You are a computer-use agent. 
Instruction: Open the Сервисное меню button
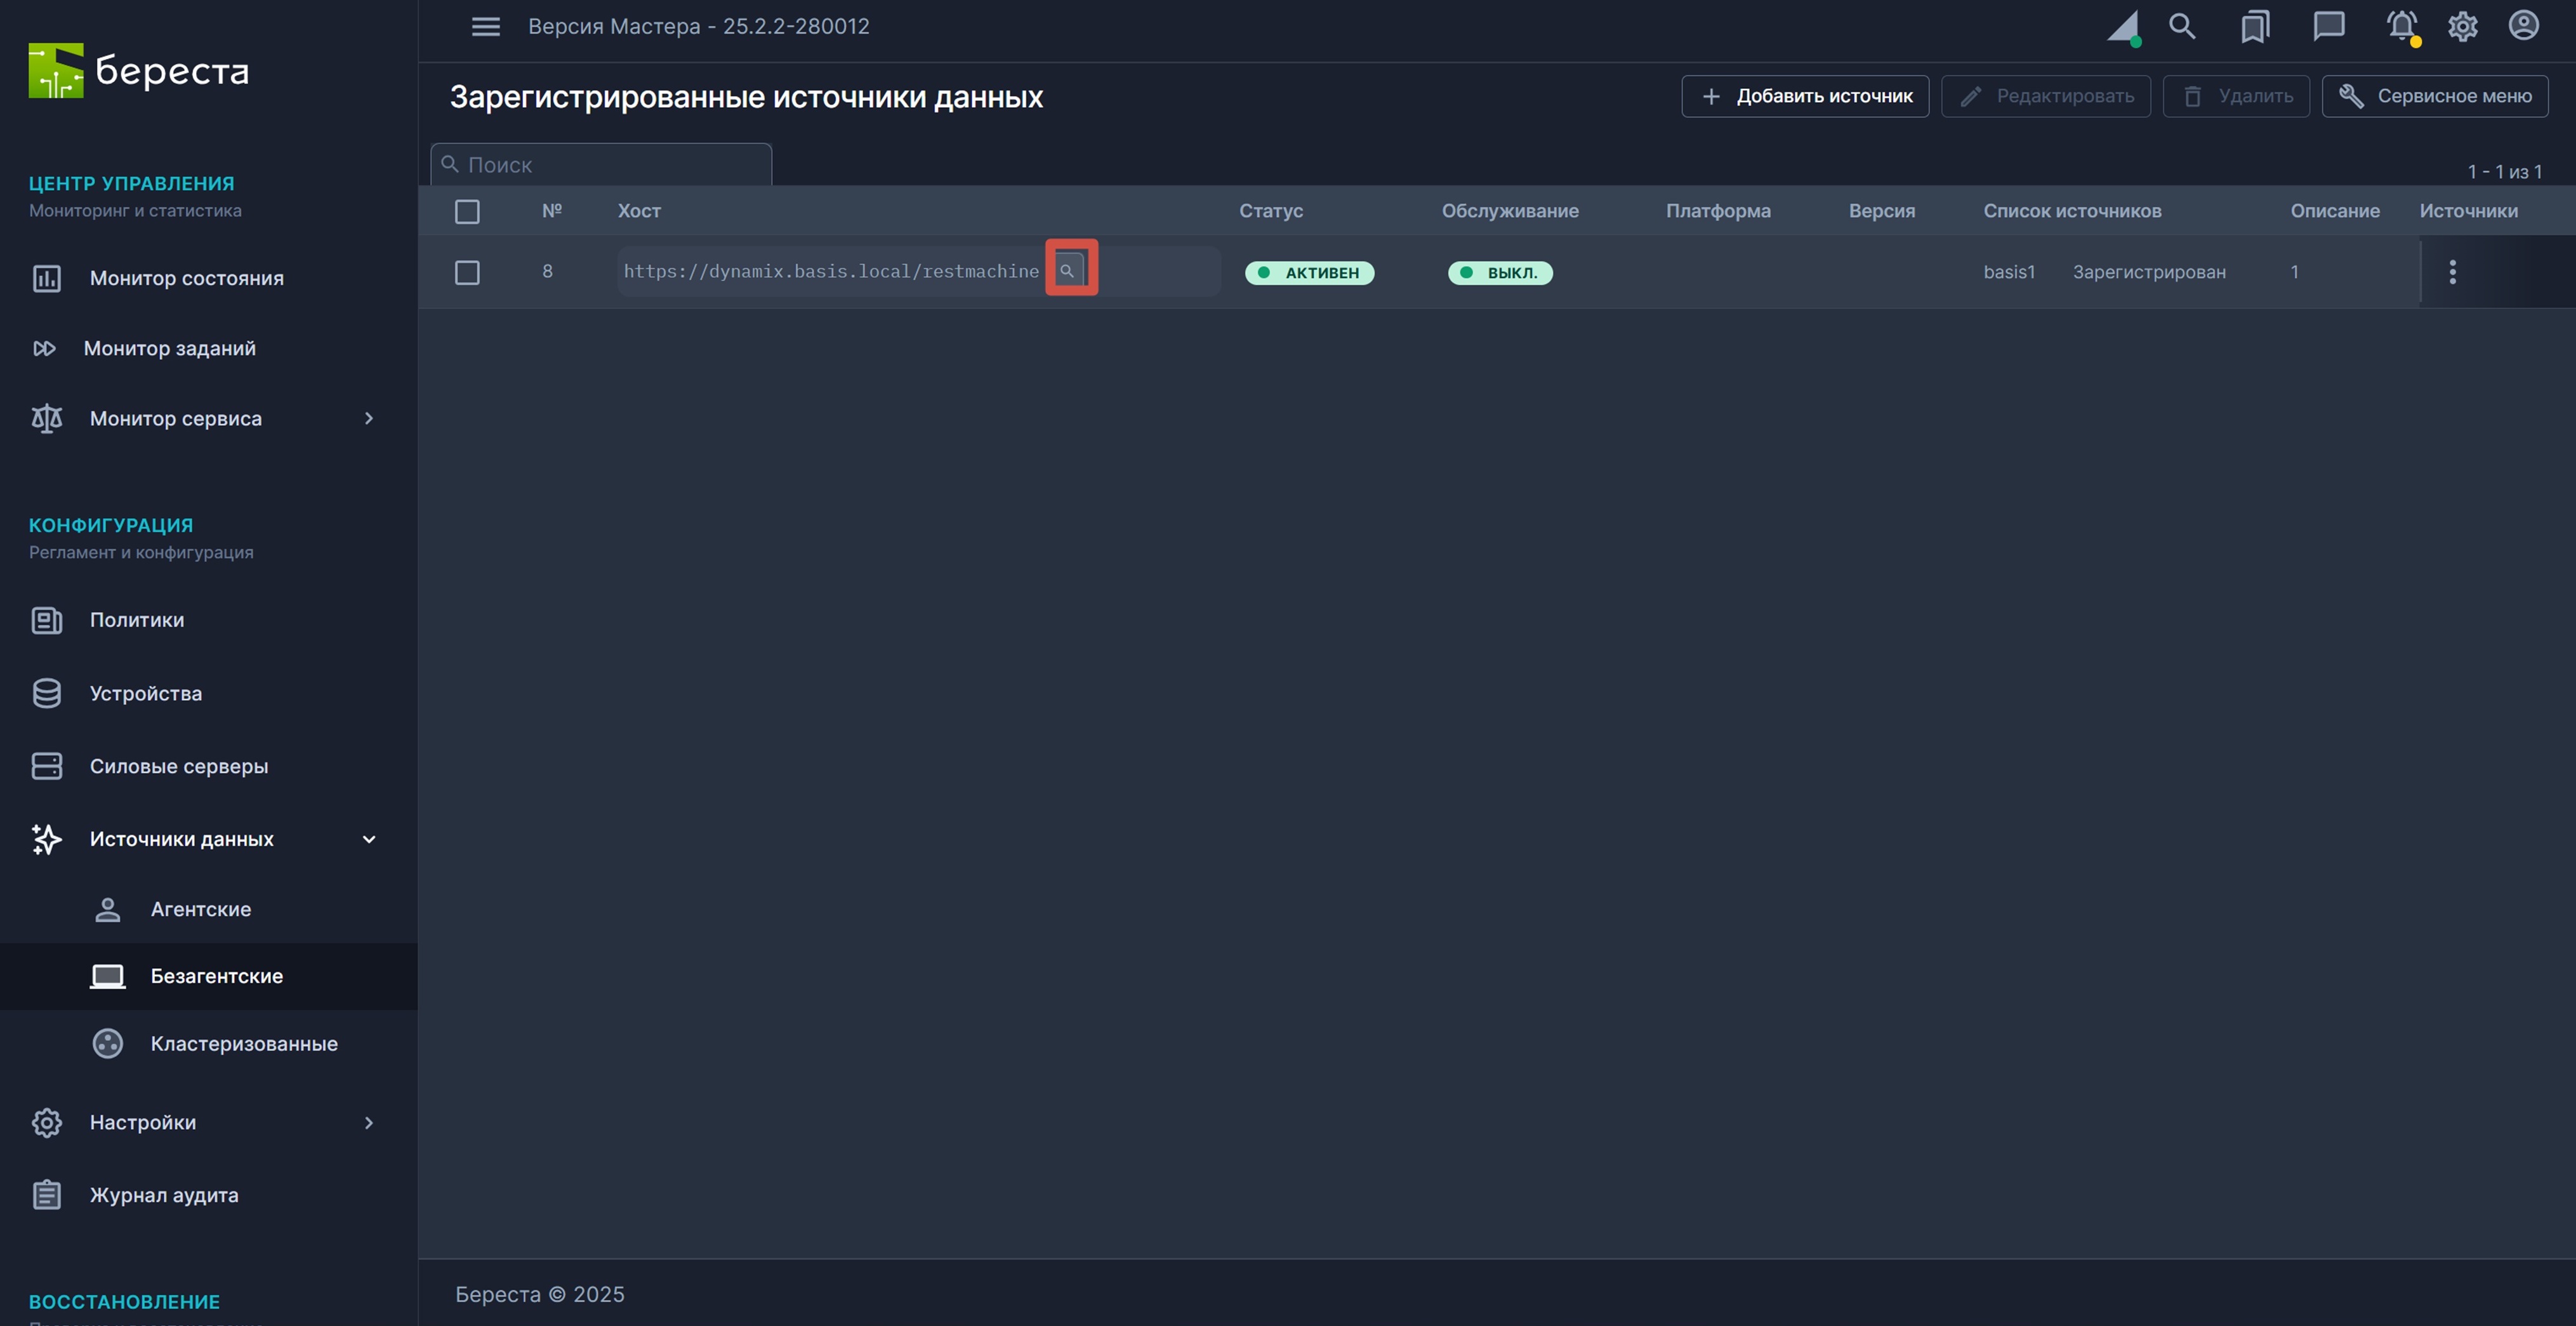(2434, 96)
